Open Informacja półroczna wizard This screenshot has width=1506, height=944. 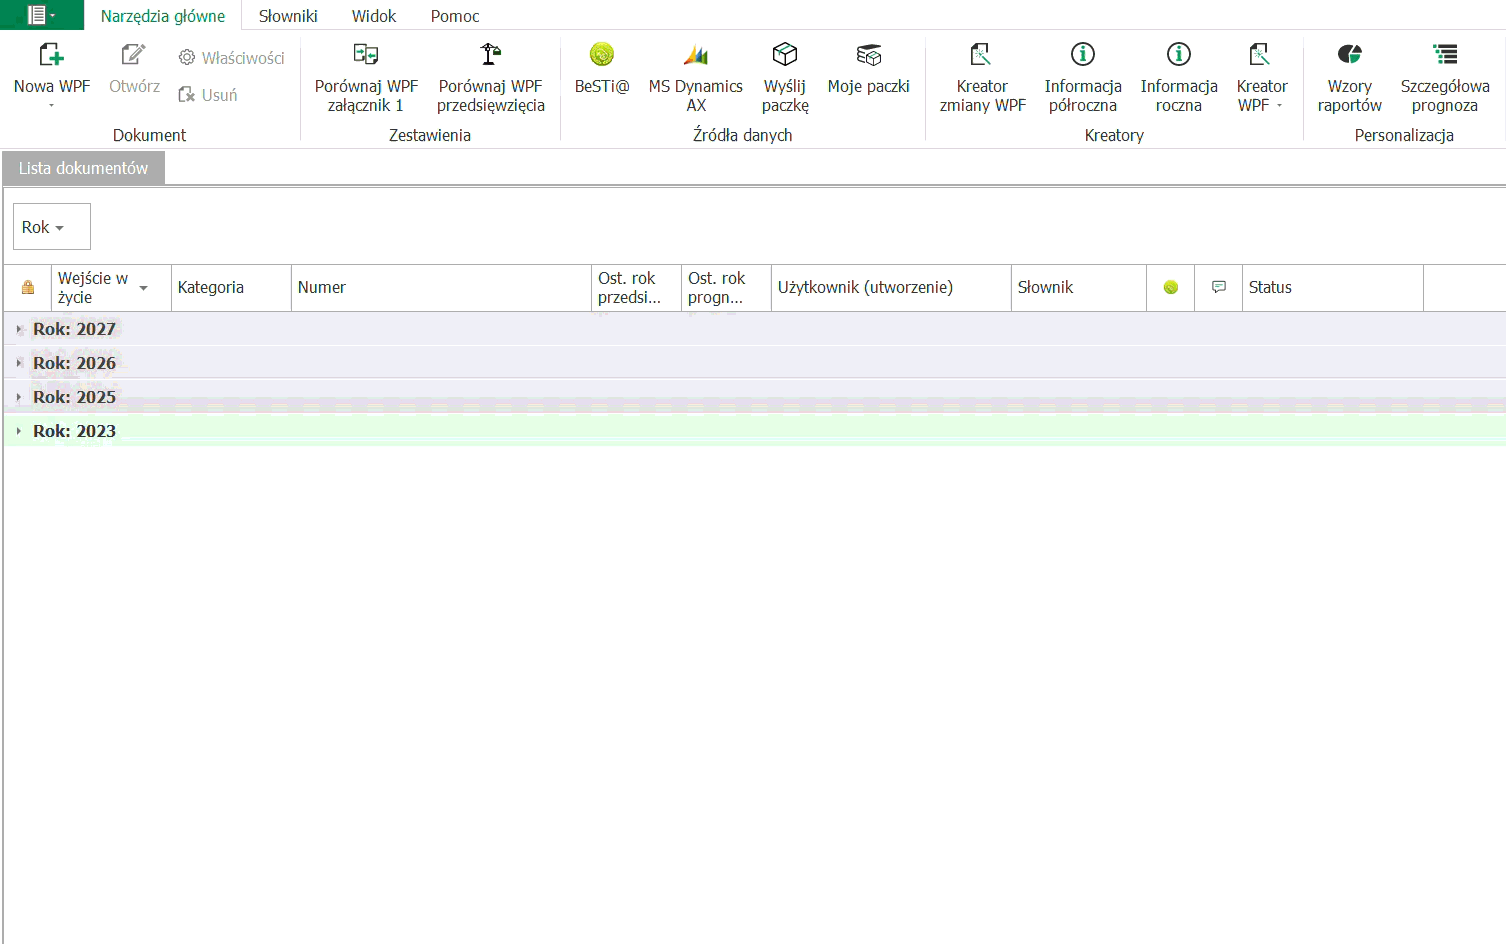(1083, 78)
